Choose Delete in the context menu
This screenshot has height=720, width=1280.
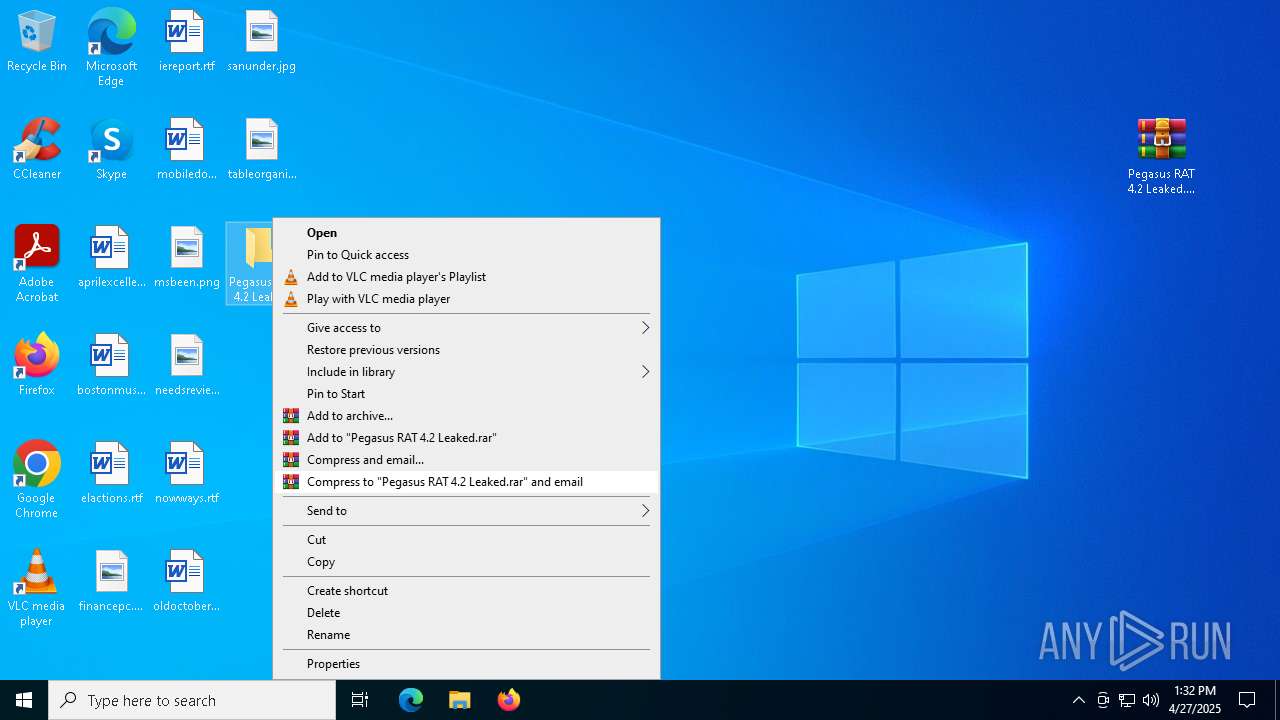coord(466,613)
